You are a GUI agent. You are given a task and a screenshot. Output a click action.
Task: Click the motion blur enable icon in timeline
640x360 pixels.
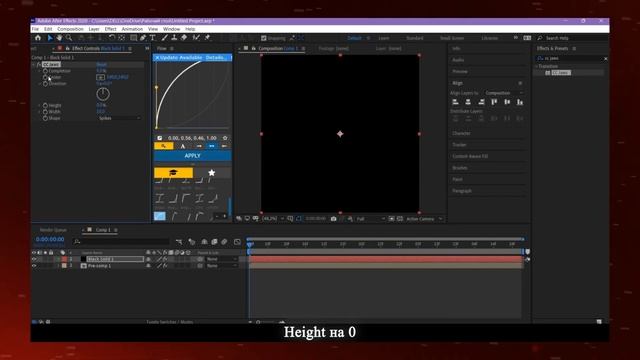224,242
